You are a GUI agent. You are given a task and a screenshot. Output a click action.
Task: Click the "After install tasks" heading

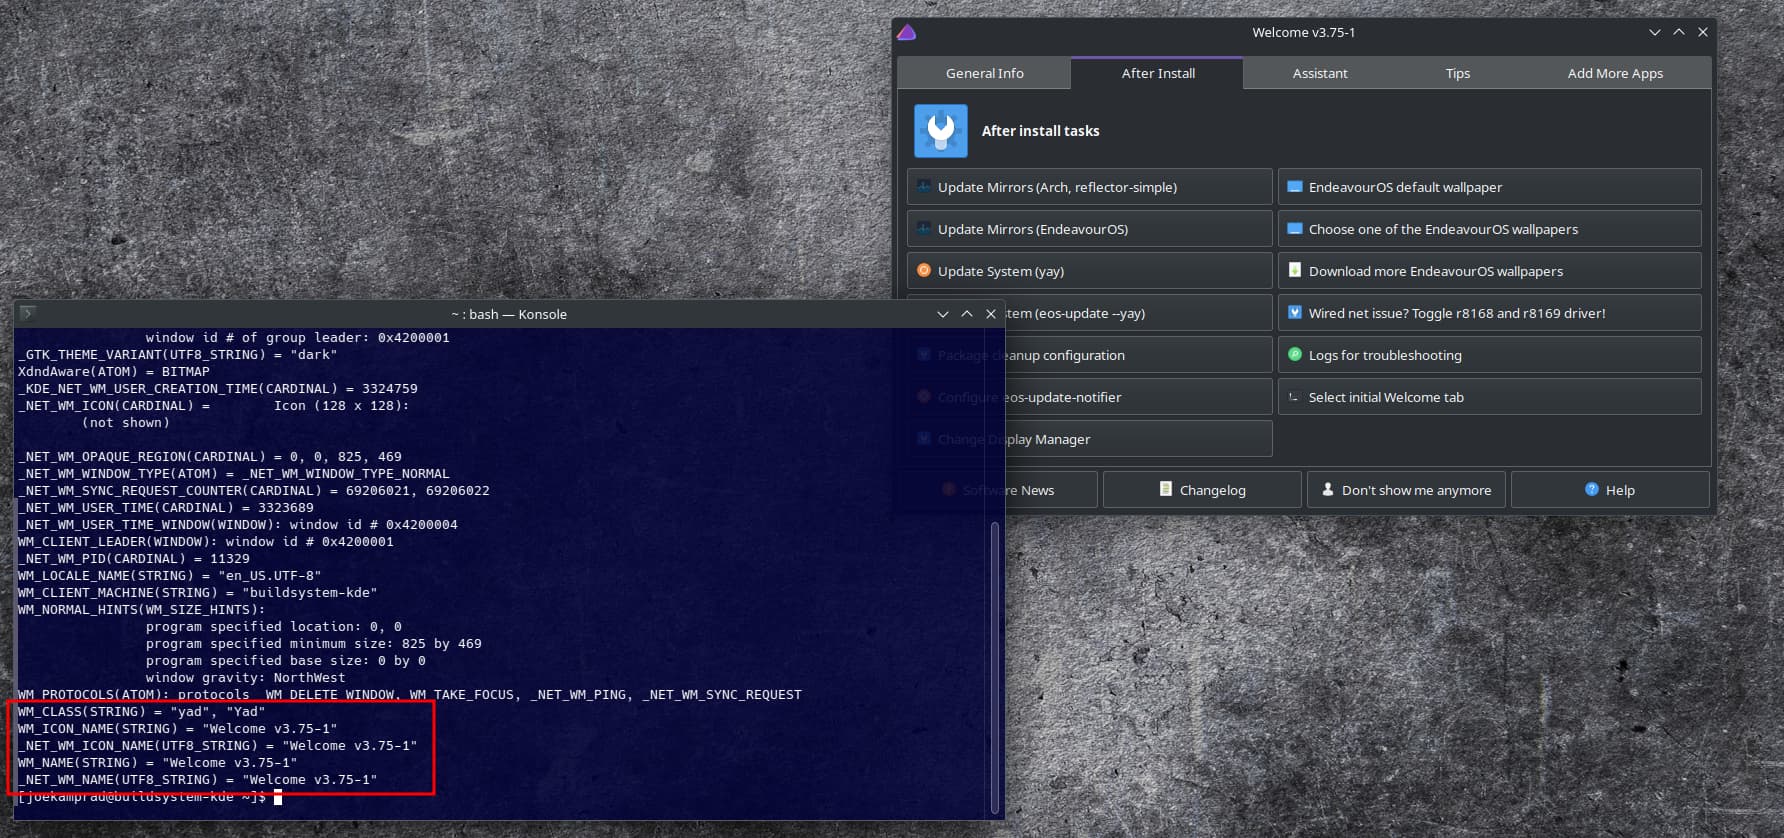click(x=1040, y=131)
